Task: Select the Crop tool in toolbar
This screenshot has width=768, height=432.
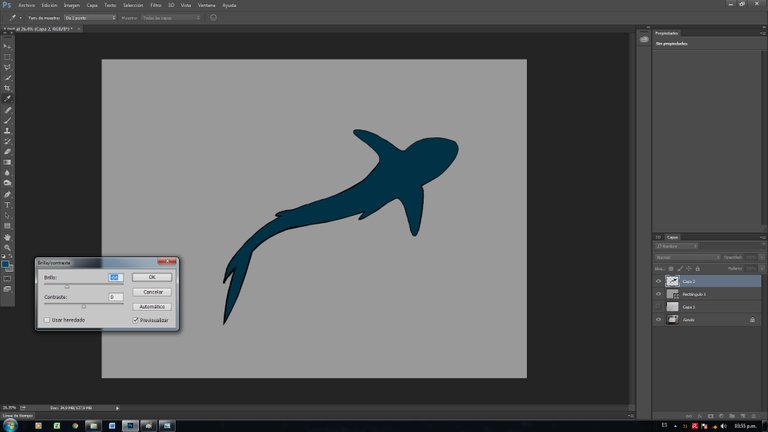Action: pyautogui.click(x=8, y=88)
